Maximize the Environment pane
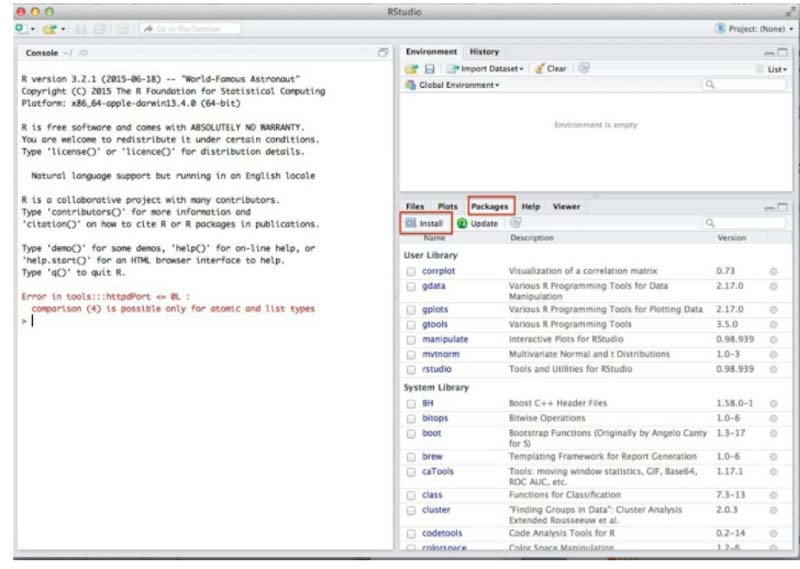Viewport: 800px width, 569px height. (782, 52)
